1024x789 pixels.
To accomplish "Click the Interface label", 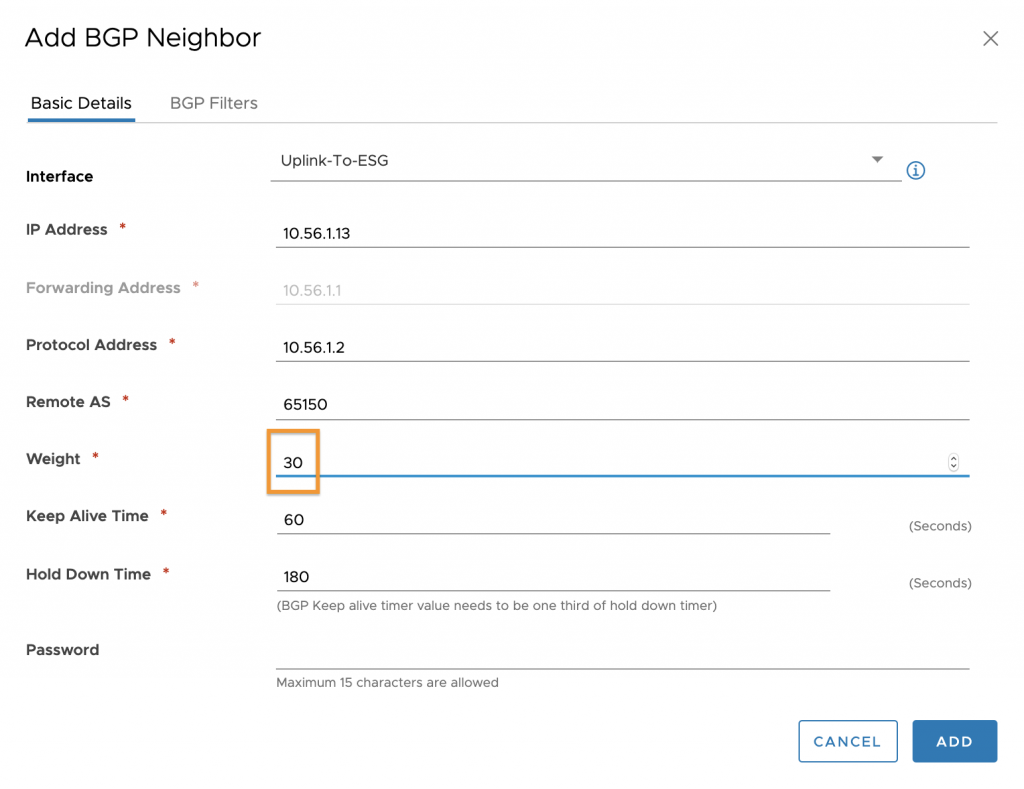I will tap(59, 176).
